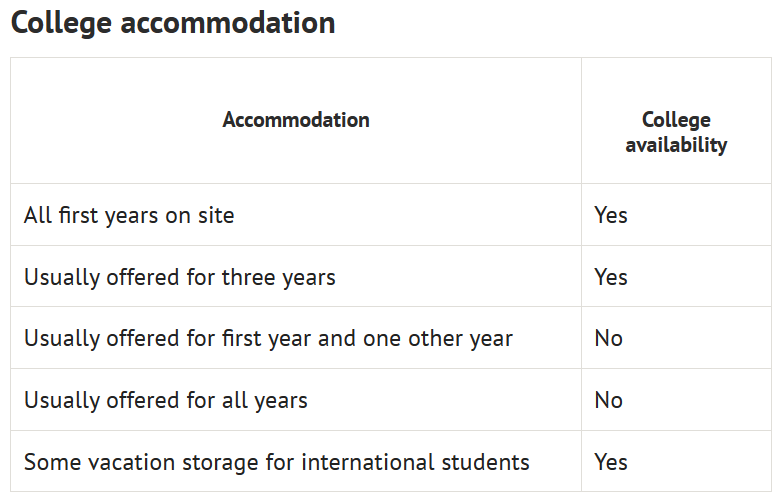Click the word College in availability header
Image resolution: width=781 pixels, height=504 pixels.
(676, 120)
